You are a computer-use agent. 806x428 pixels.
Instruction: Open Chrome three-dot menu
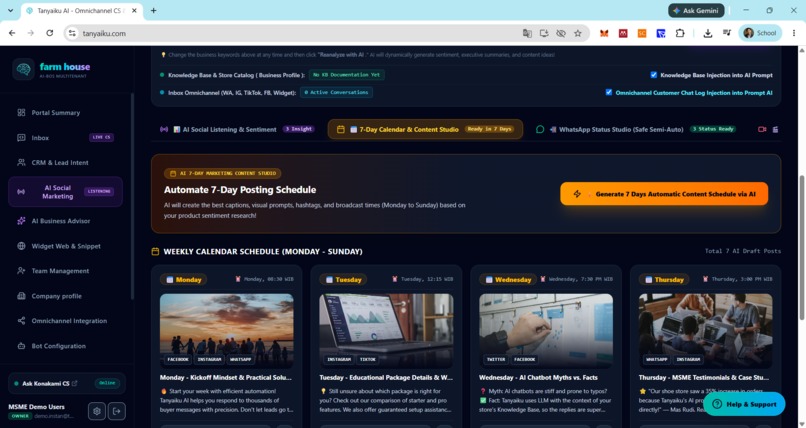pos(794,33)
